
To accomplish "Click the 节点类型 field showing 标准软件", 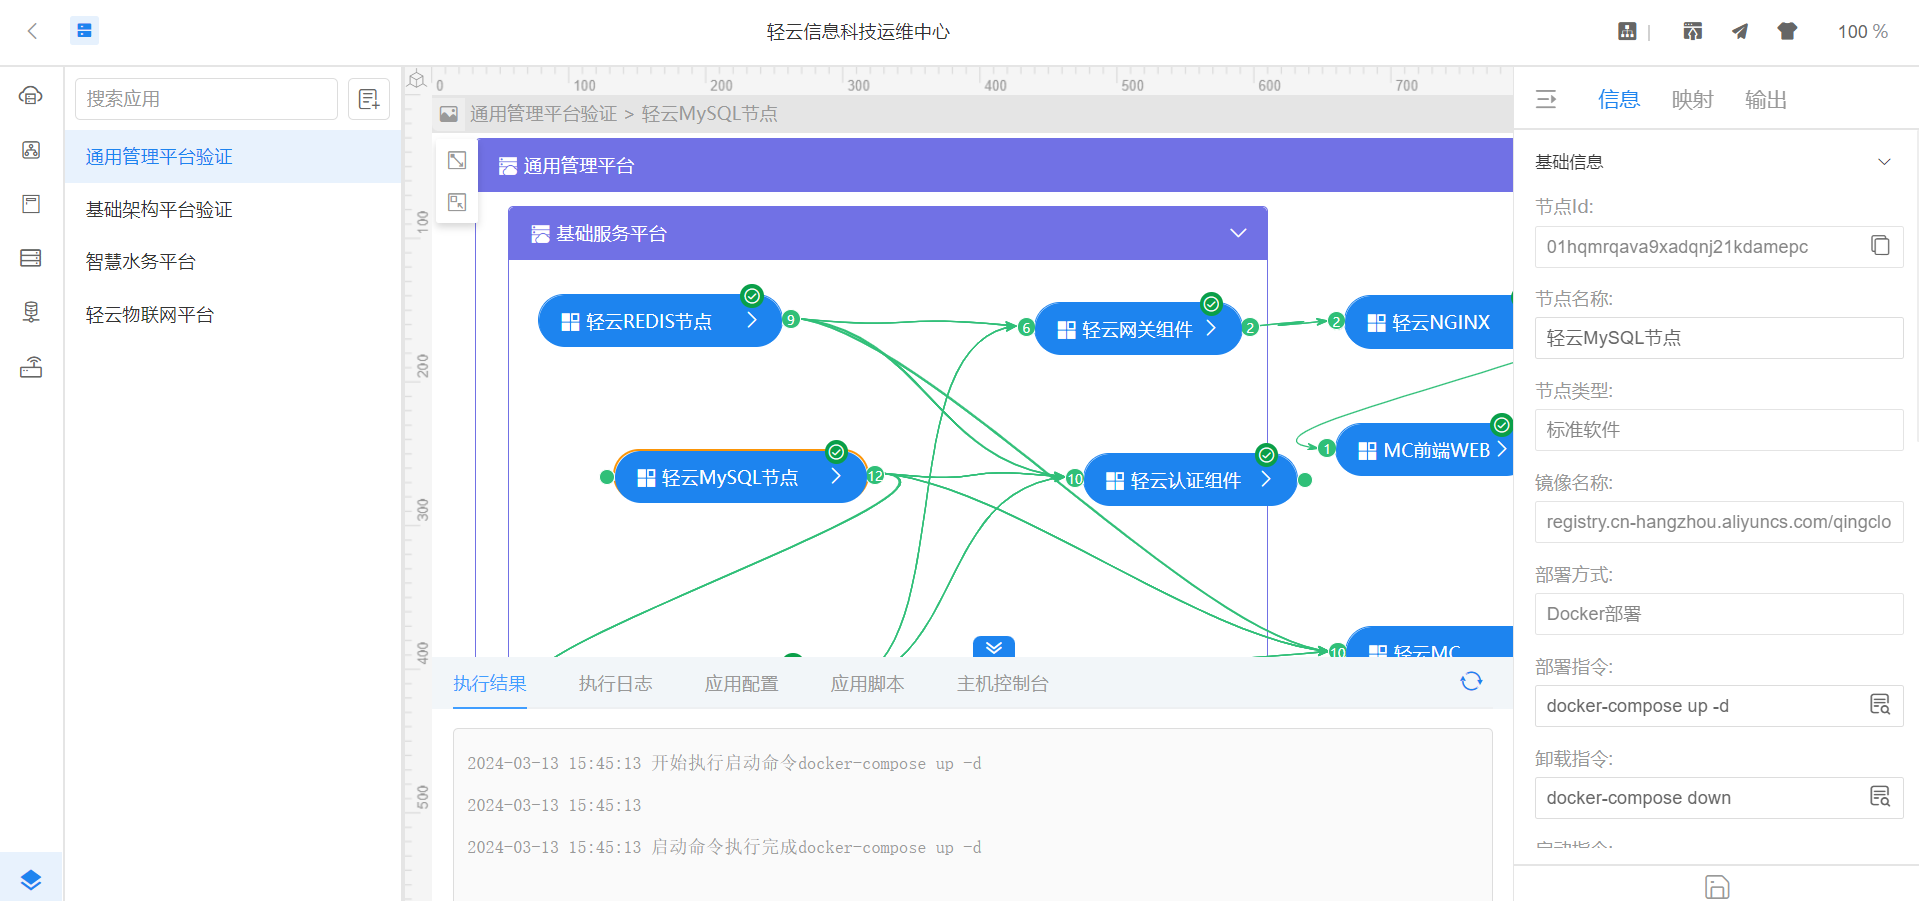I will pos(1719,430).
